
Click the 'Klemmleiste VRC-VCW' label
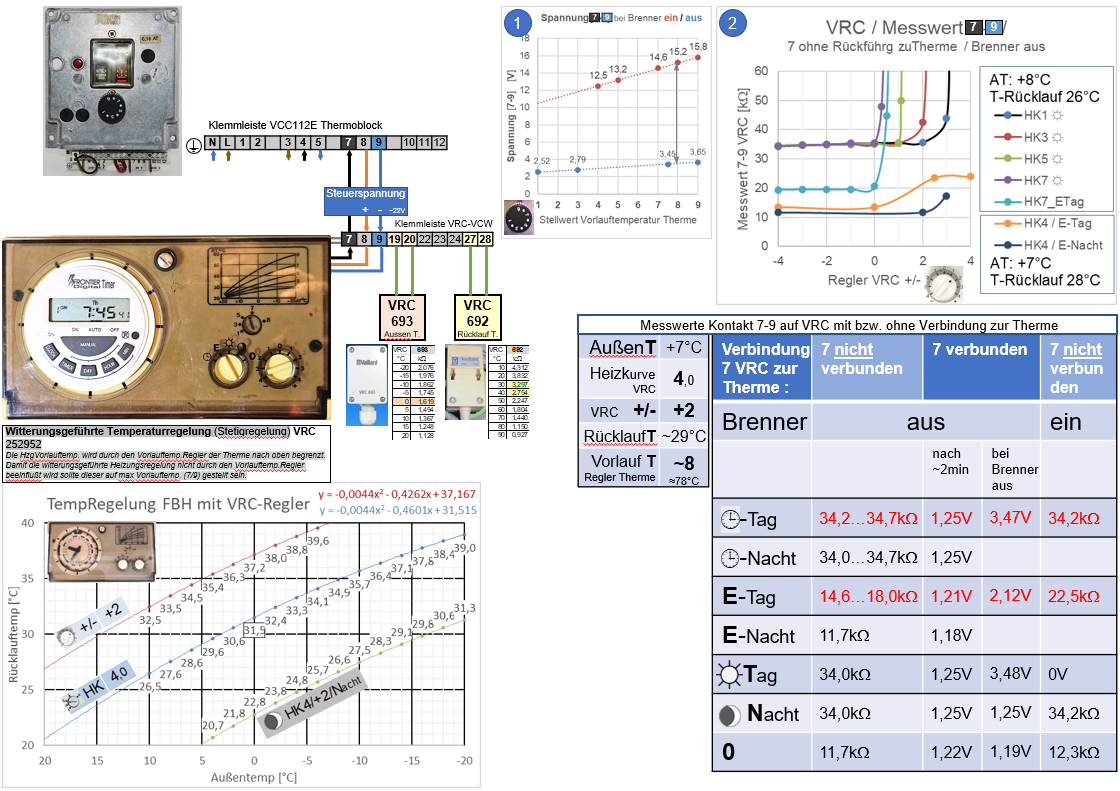444,224
